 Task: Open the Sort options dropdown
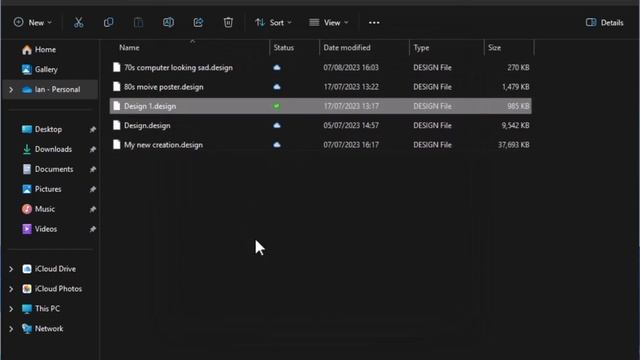tap(273, 22)
